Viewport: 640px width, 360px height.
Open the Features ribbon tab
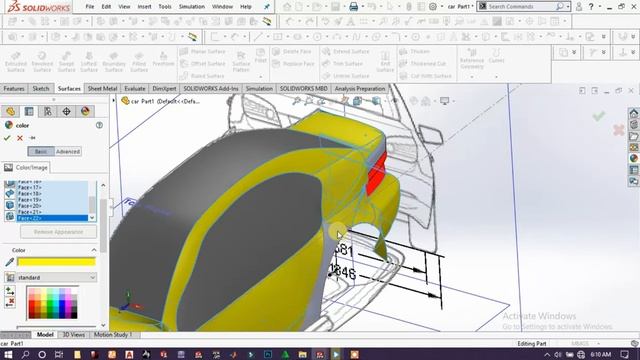click(x=14, y=89)
